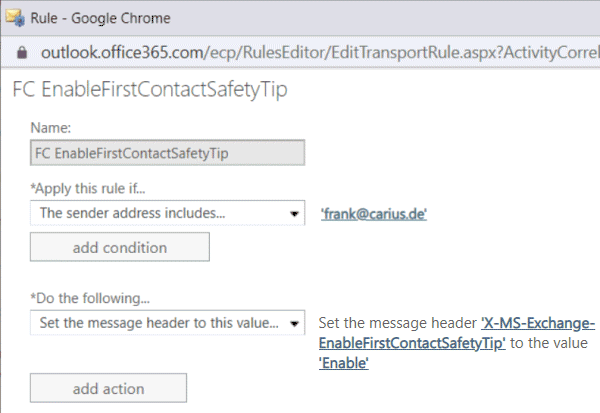Click the '*Apply this rule if...' label
This screenshot has width=600, height=413.
[88, 188]
